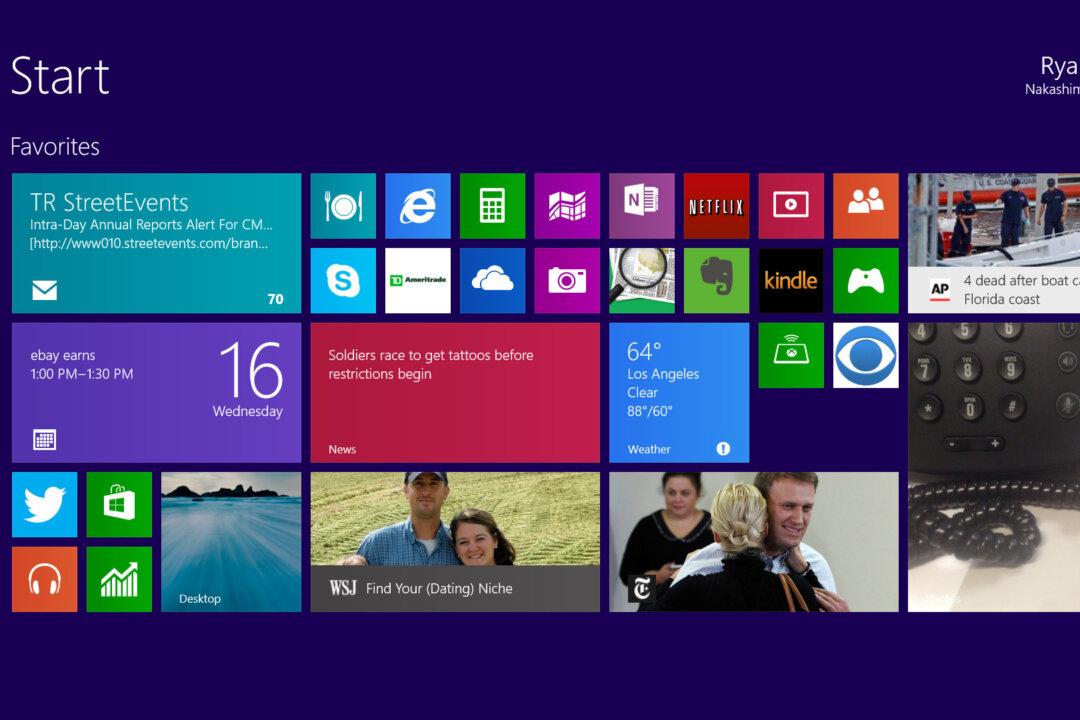Read the Soldiers tattoos News story
The height and width of the screenshot is (720, 1080).
click(455, 392)
